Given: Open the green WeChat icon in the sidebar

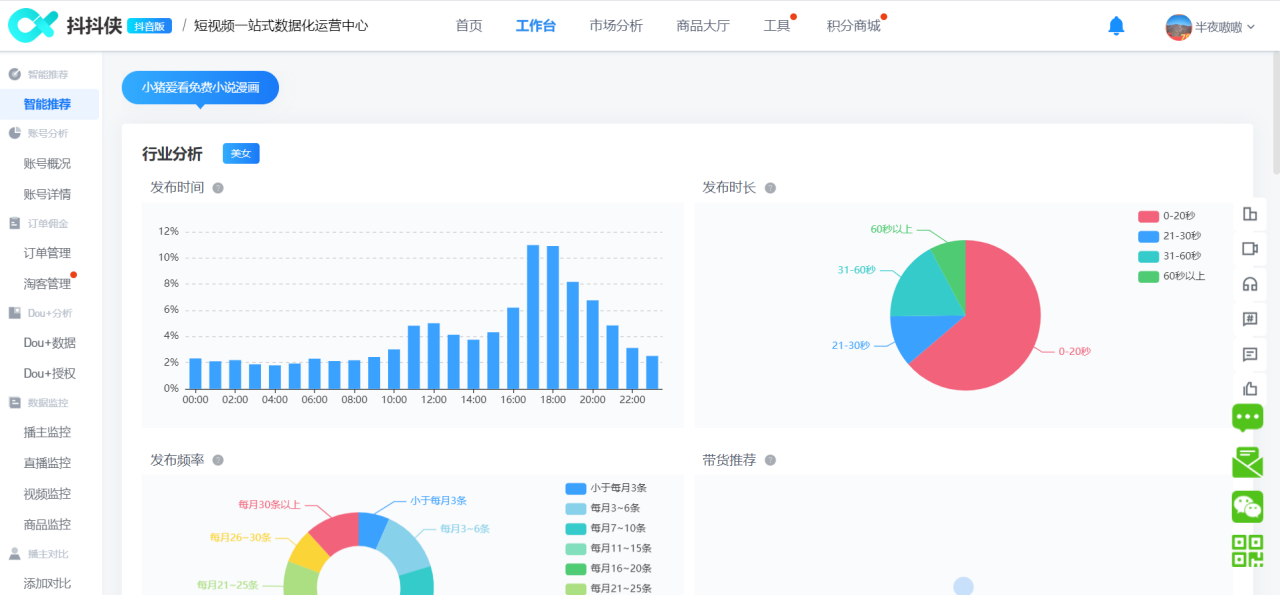Looking at the screenshot, I should point(1247,506).
